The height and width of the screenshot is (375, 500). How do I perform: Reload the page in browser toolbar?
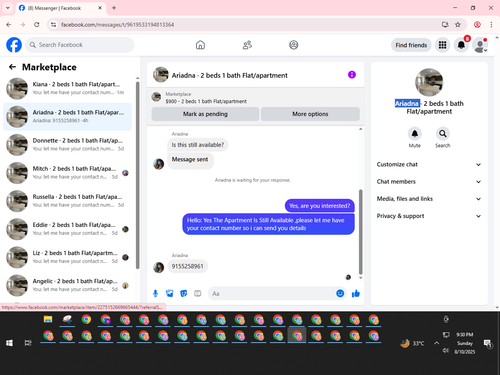click(37, 24)
